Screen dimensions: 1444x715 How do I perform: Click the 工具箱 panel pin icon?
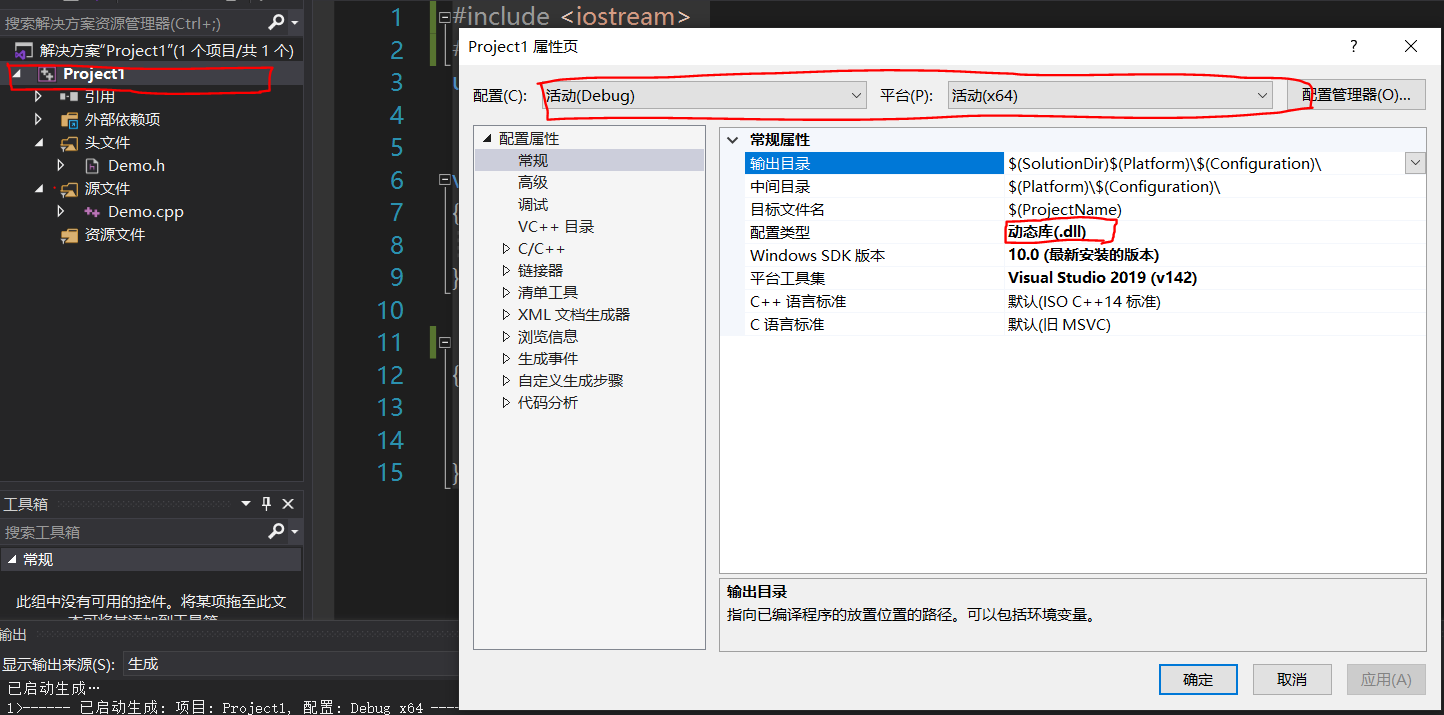coord(266,504)
